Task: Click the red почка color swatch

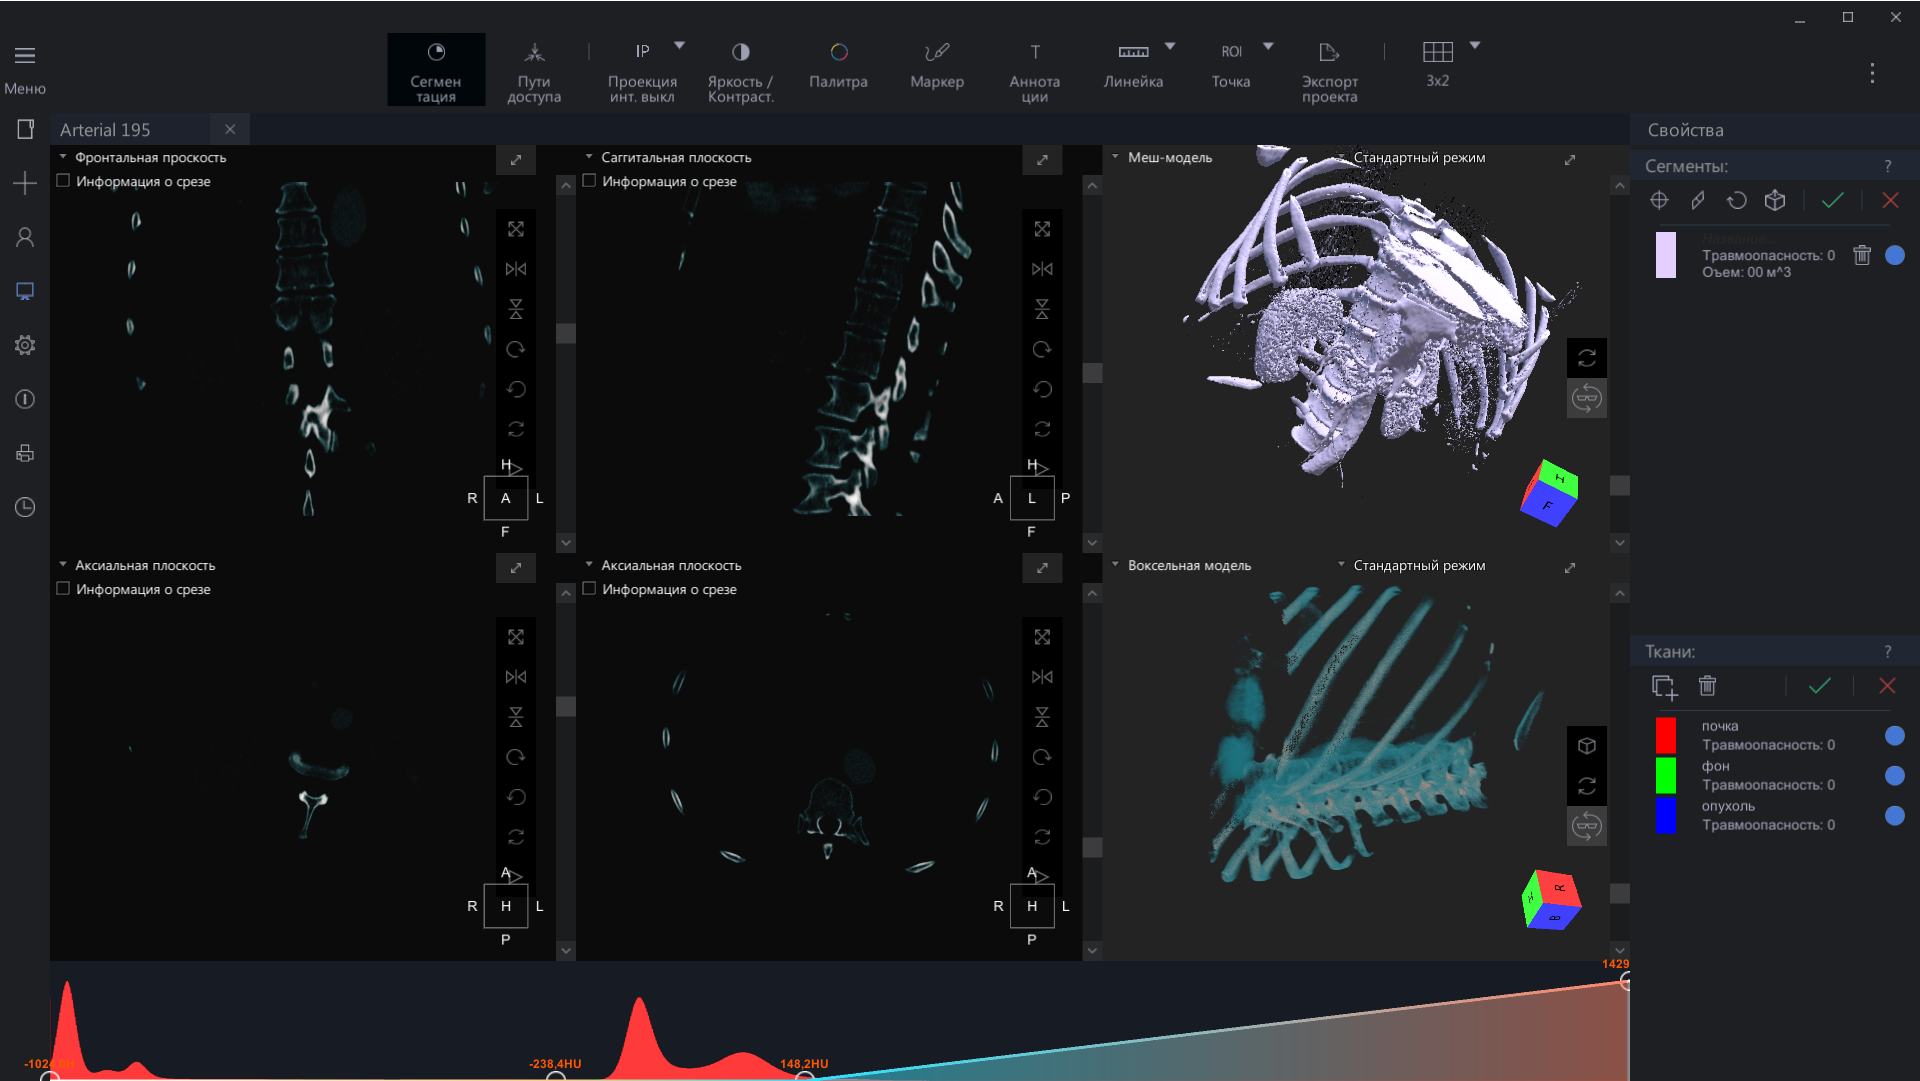Action: (x=1665, y=735)
